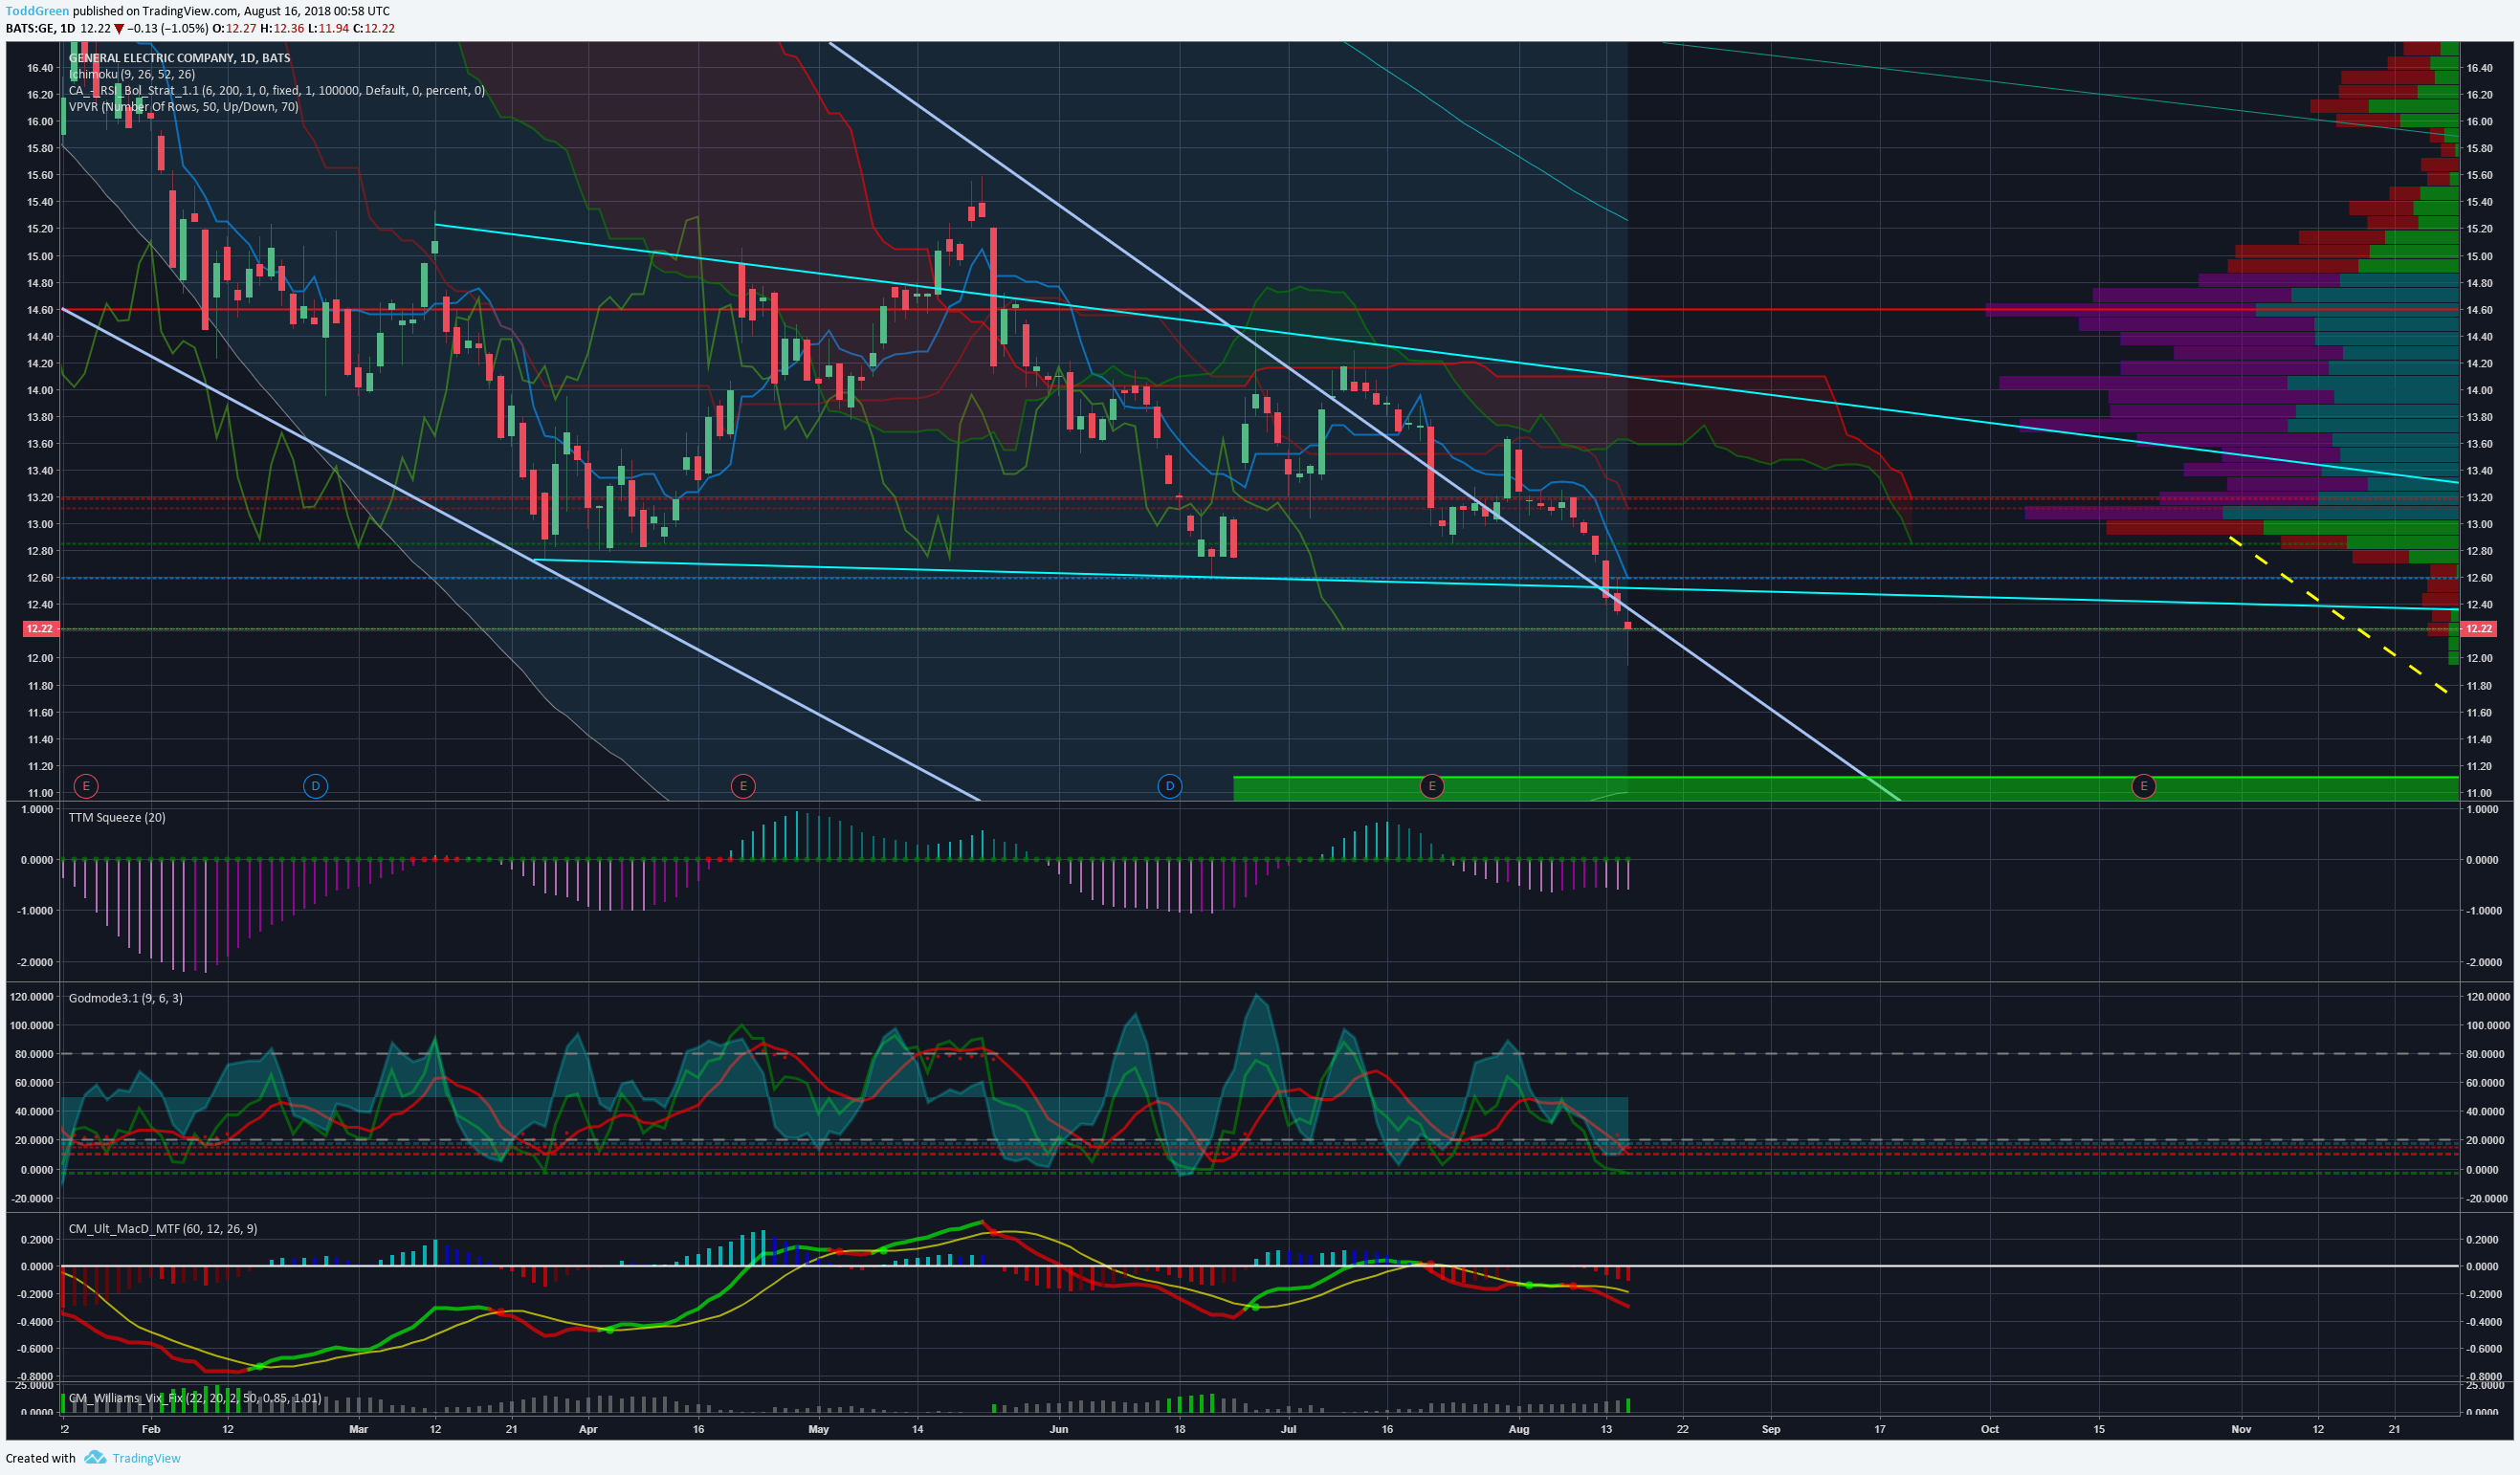This screenshot has width=2520, height=1475.
Task: Click the TradingView link beside 'Created with'
Action: [x=146, y=1458]
